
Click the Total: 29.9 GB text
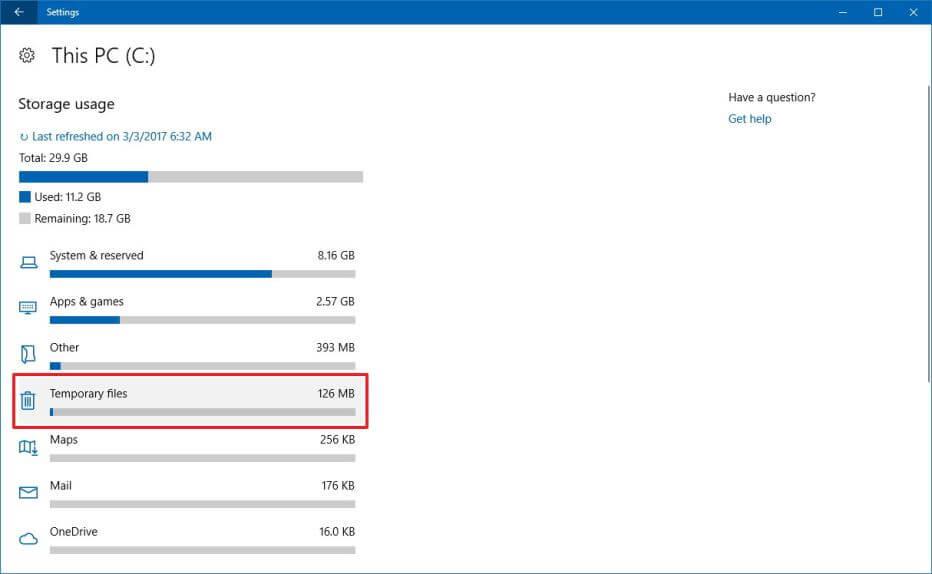point(53,158)
